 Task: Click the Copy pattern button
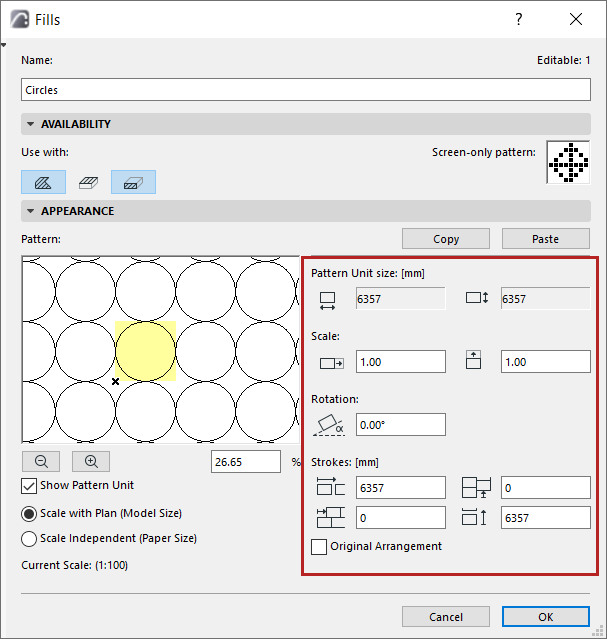pyautogui.click(x=446, y=239)
